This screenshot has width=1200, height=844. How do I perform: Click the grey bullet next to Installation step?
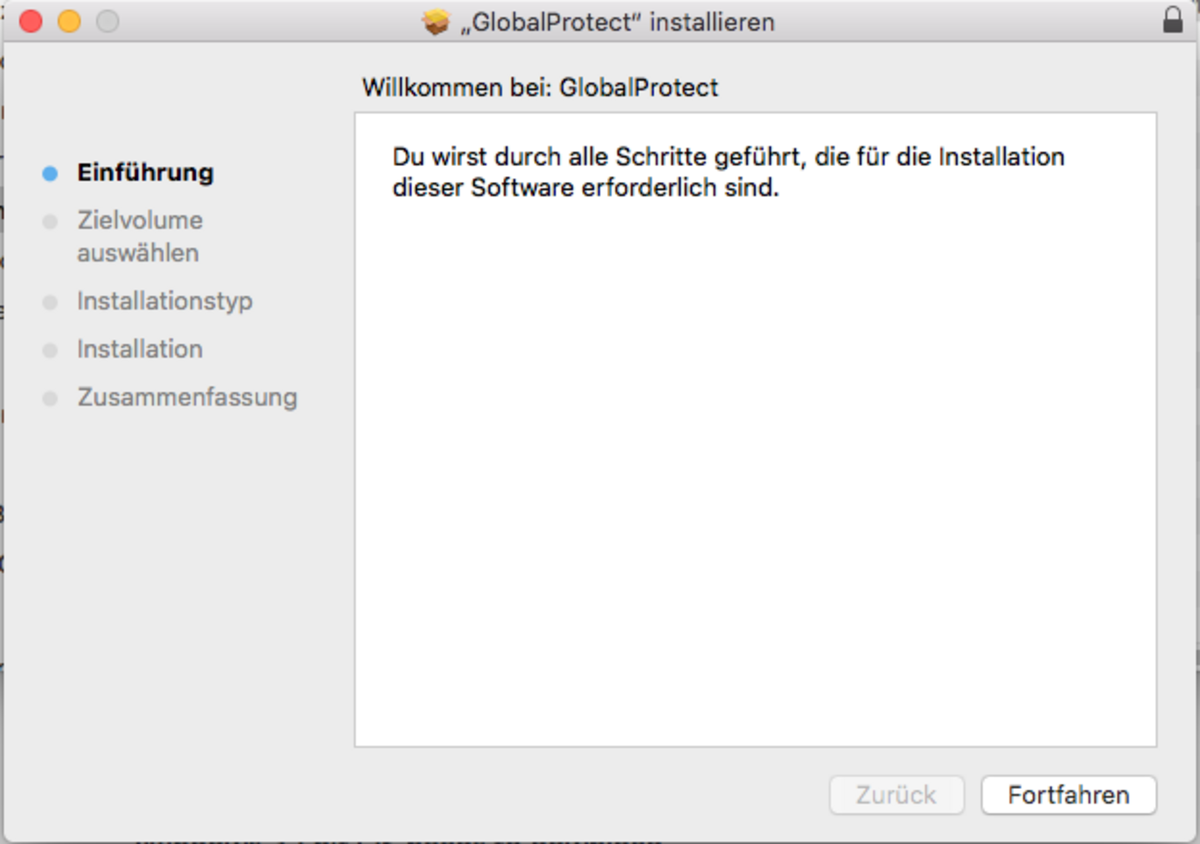pyautogui.click(x=50, y=350)
